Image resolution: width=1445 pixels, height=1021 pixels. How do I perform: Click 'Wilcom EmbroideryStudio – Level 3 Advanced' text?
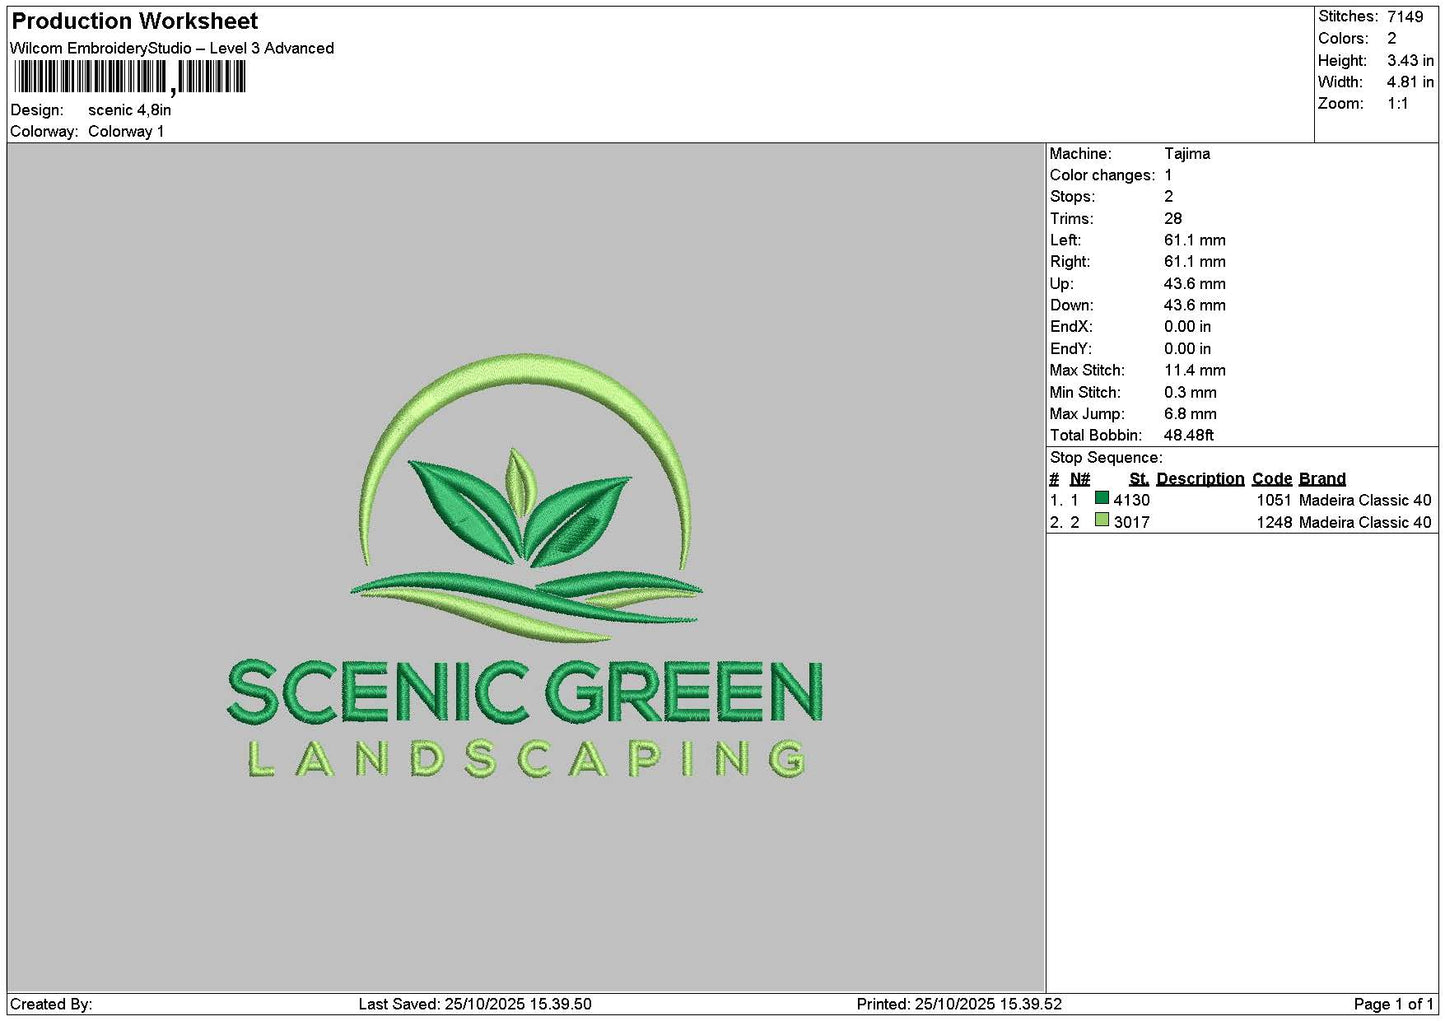pyautogui.click(x=172, y=48)
